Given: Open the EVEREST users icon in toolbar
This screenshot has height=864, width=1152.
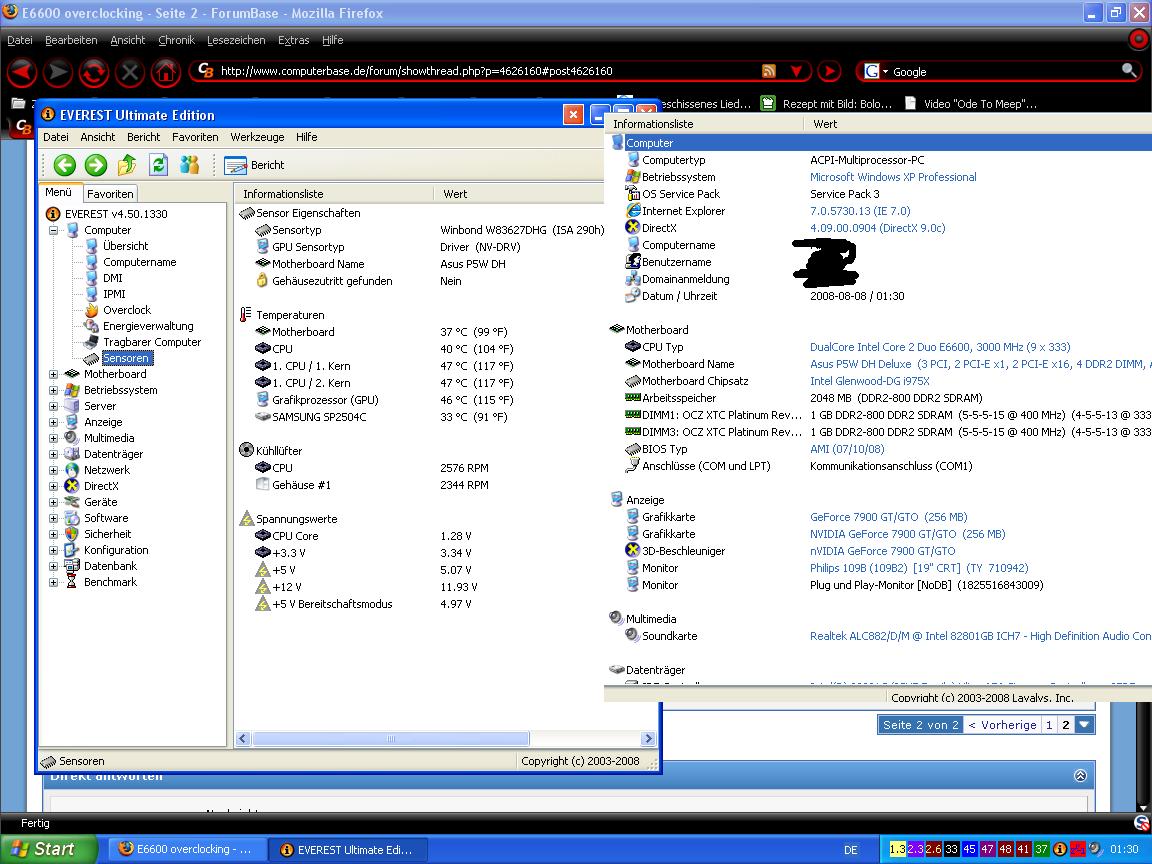Looking at the screenshot, I should (x=190, y=165).
